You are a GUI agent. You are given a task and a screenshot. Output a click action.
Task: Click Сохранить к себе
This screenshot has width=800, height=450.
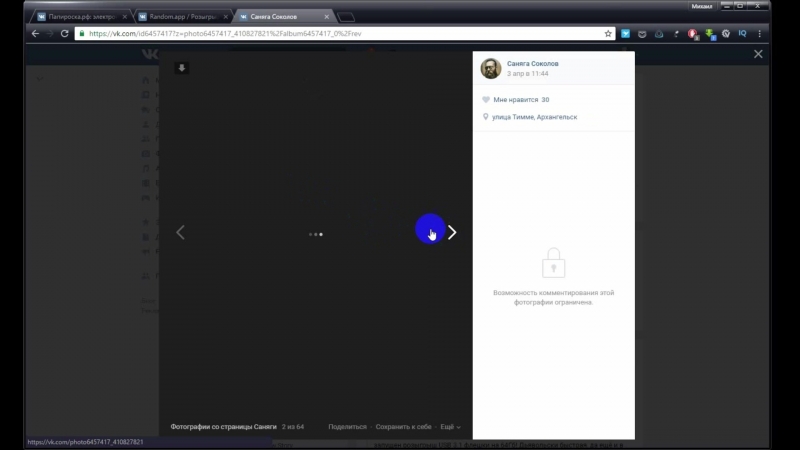(404, 426)
